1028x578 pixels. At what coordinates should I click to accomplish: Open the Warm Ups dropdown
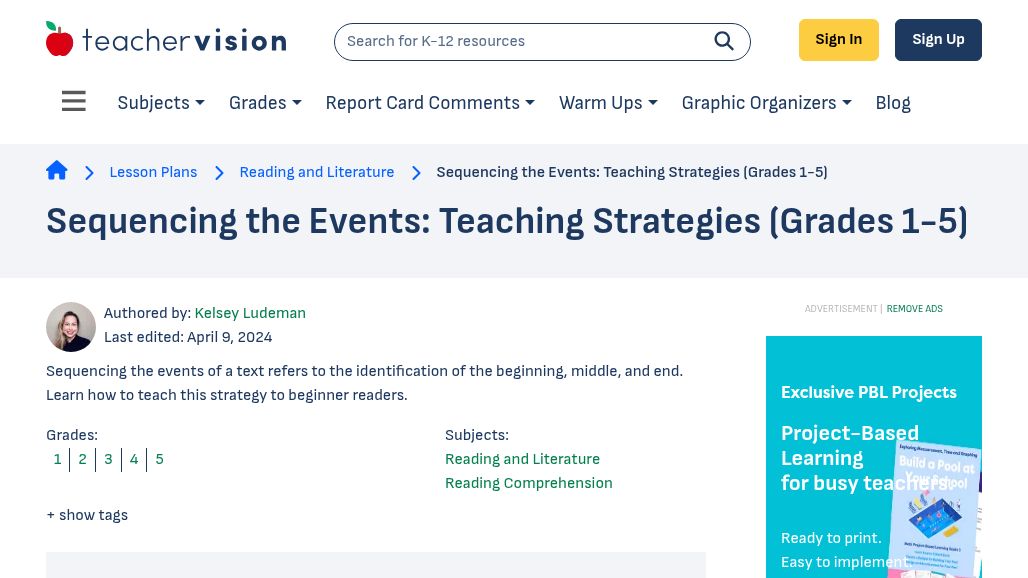click(x=608, y=103)
